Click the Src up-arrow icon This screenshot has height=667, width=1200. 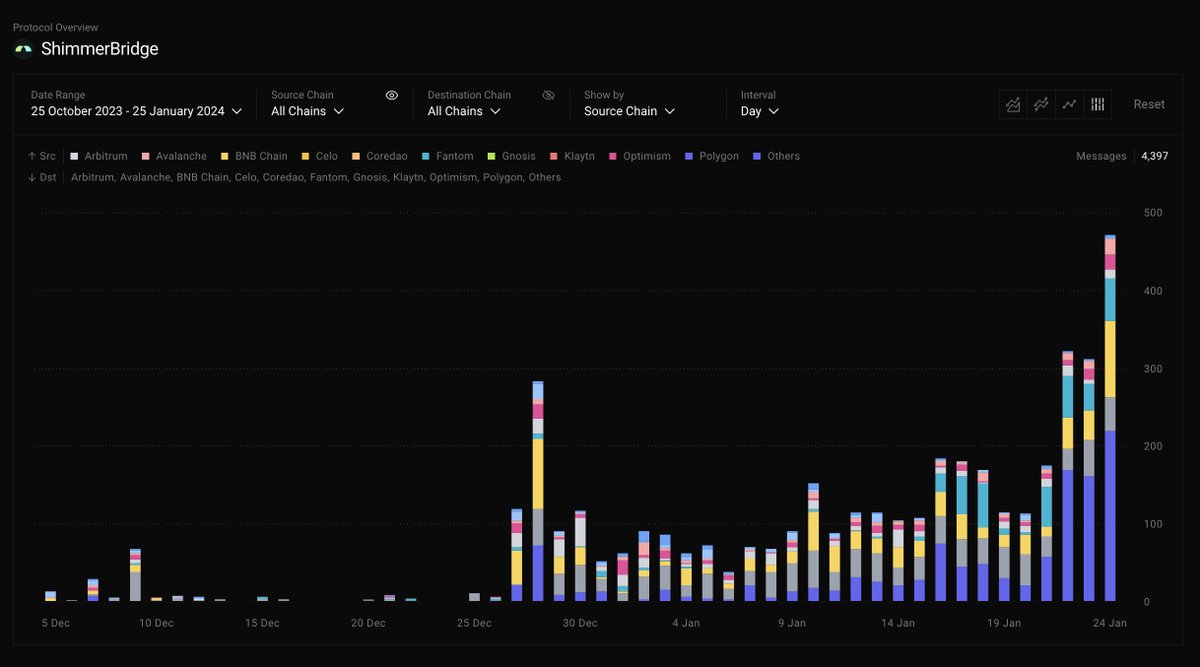pyautogui.click(x=31, y=156)
